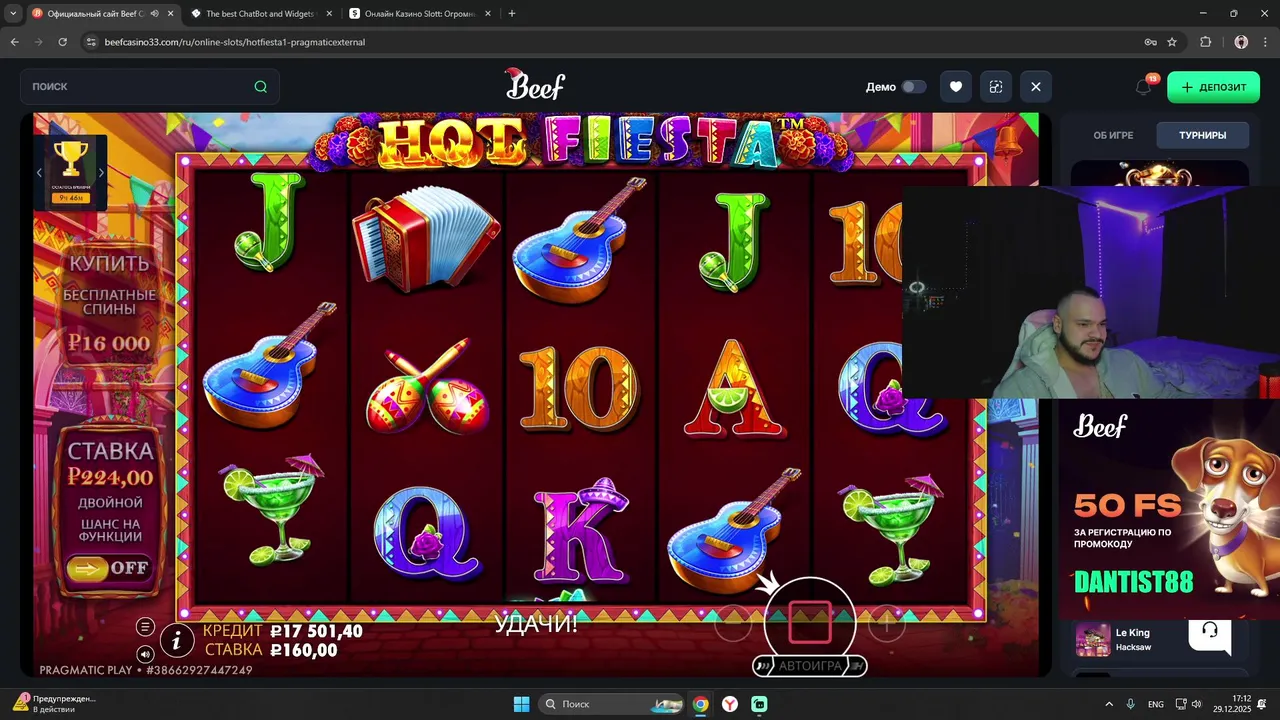Switch the ENG input language
1280x720 pixels.
[1156, 704]
